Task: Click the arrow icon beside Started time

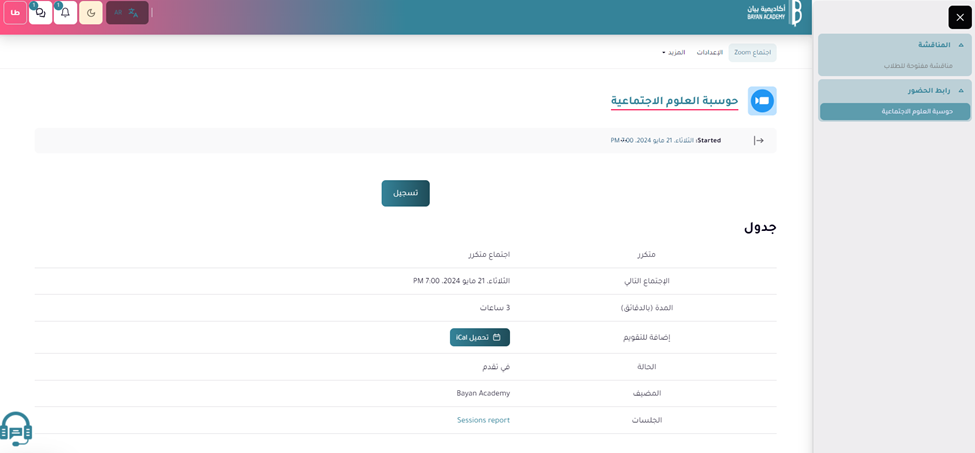Action: click(758, 141)
